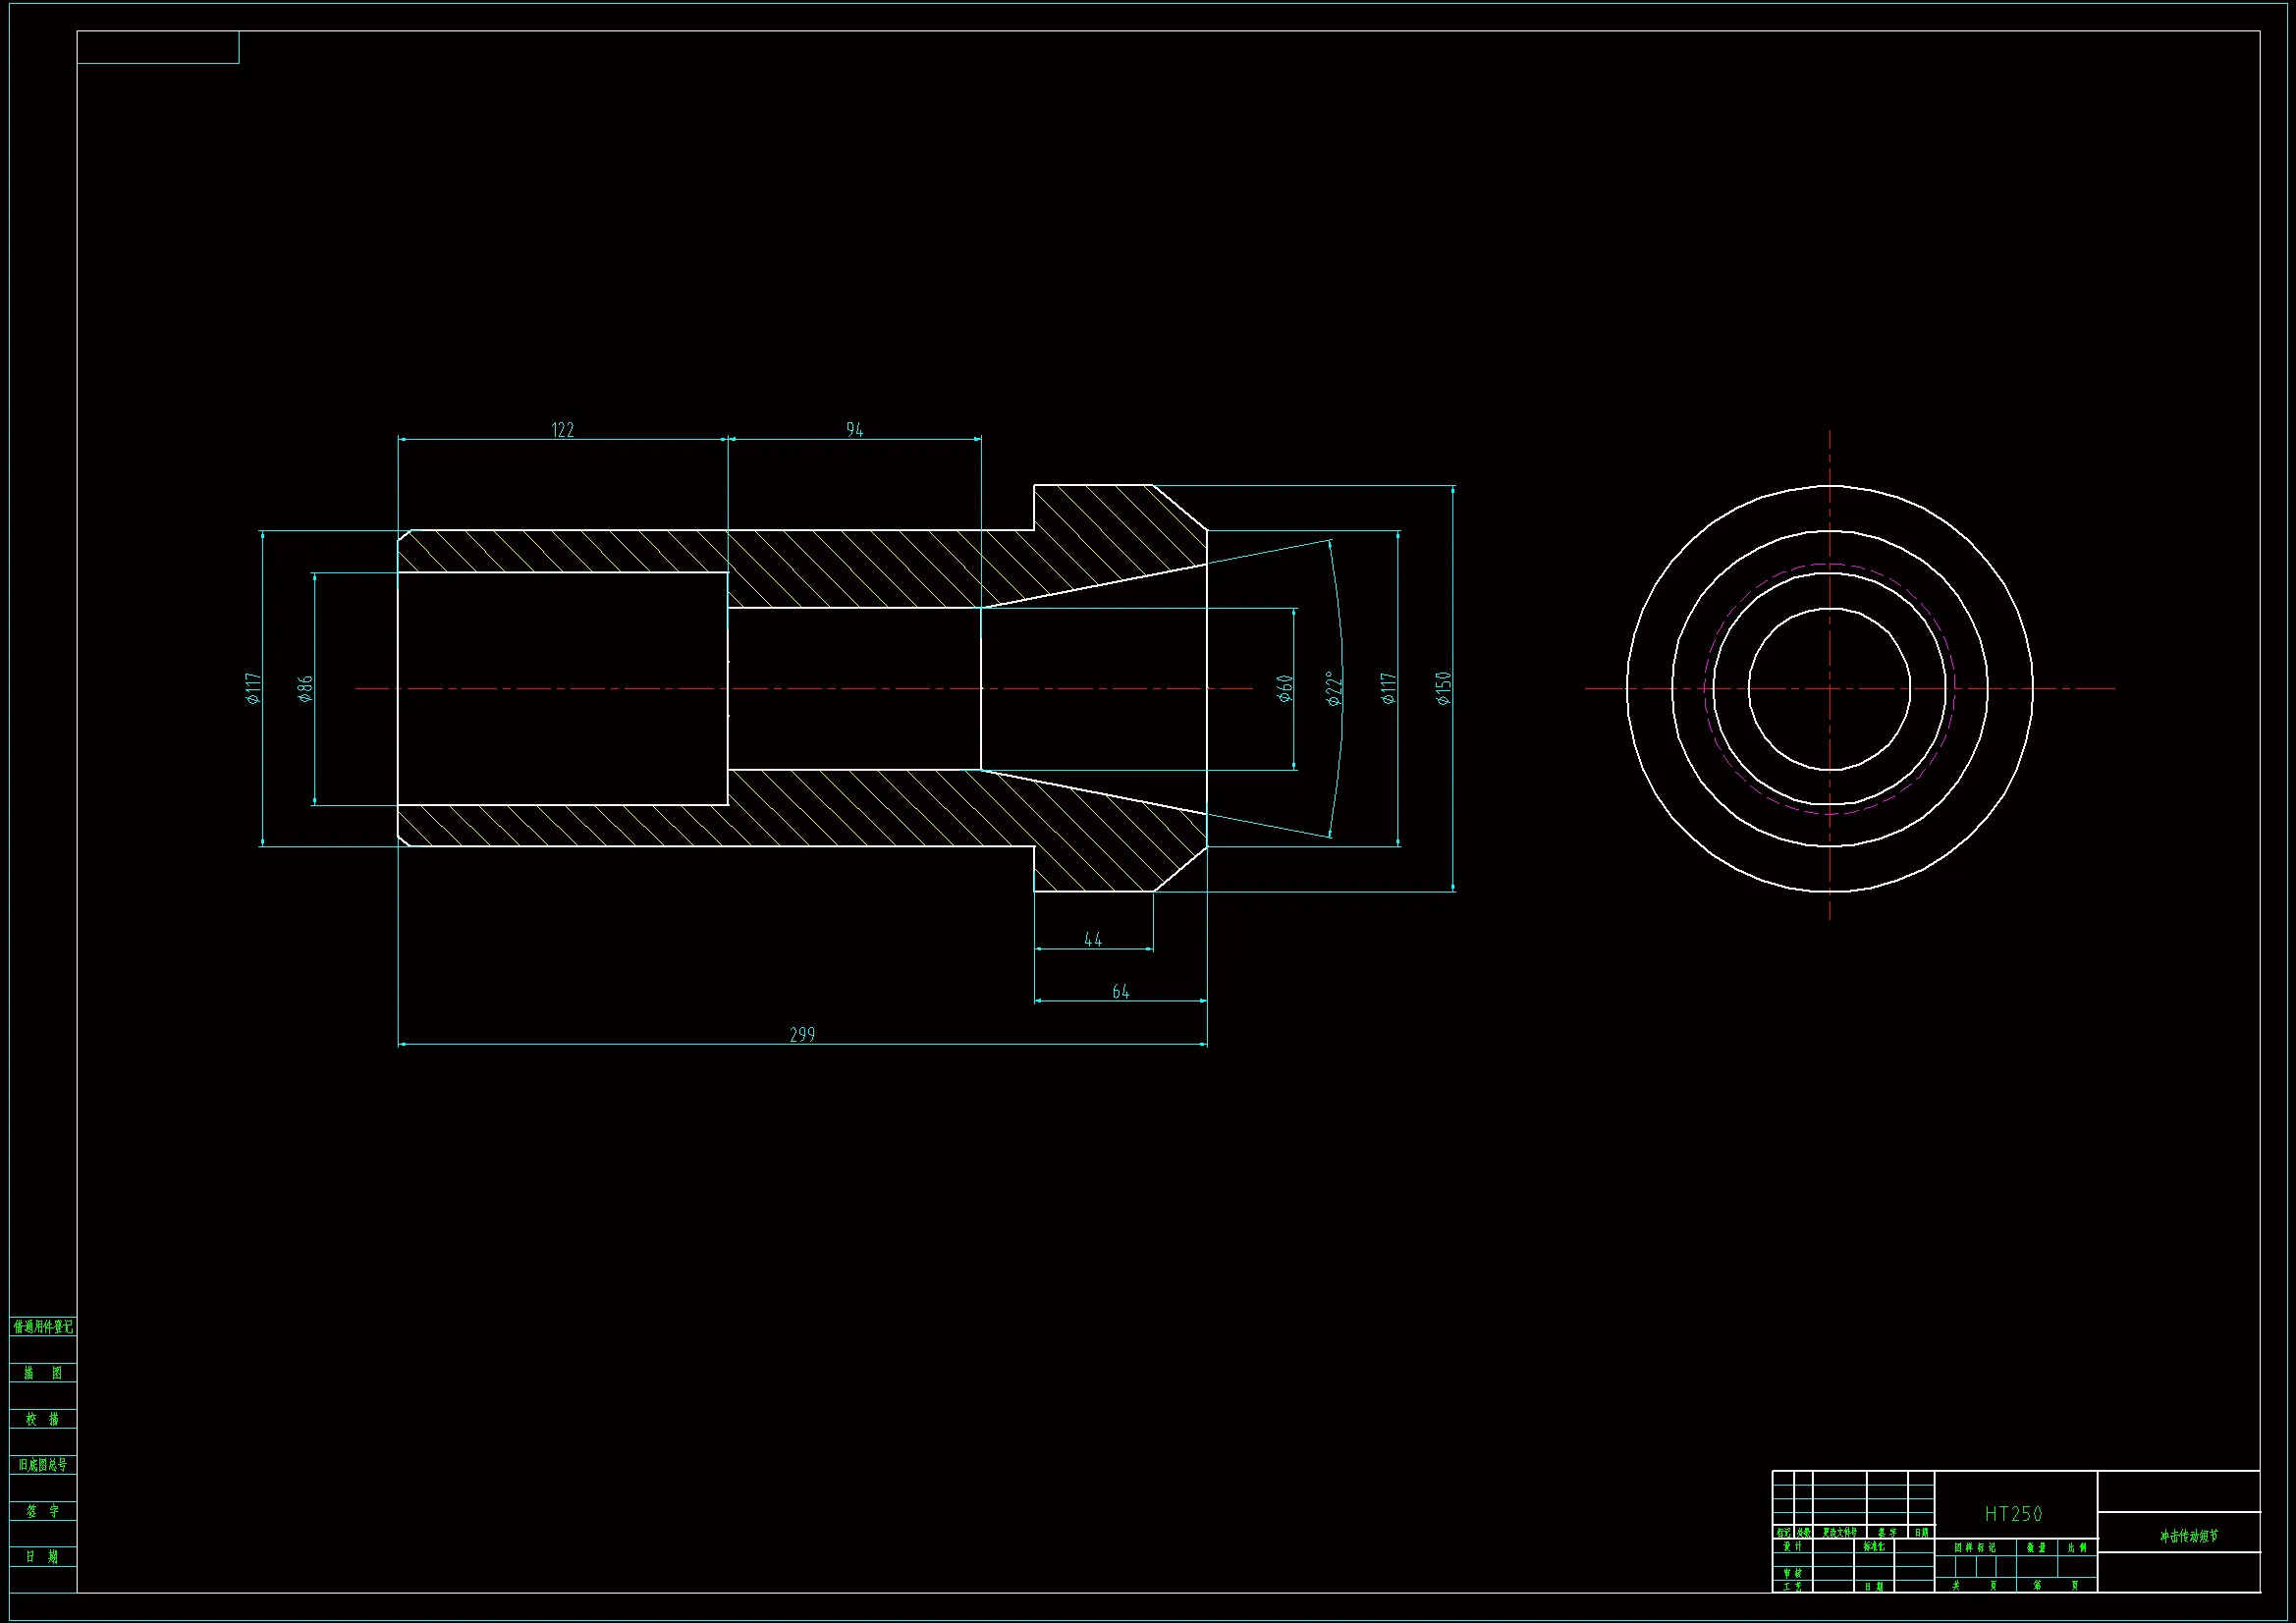The height and width of the screenshot is (1623, 2296).
Task: Click the 签字 cell on left margin
Action: click(x=43, y=1511)
